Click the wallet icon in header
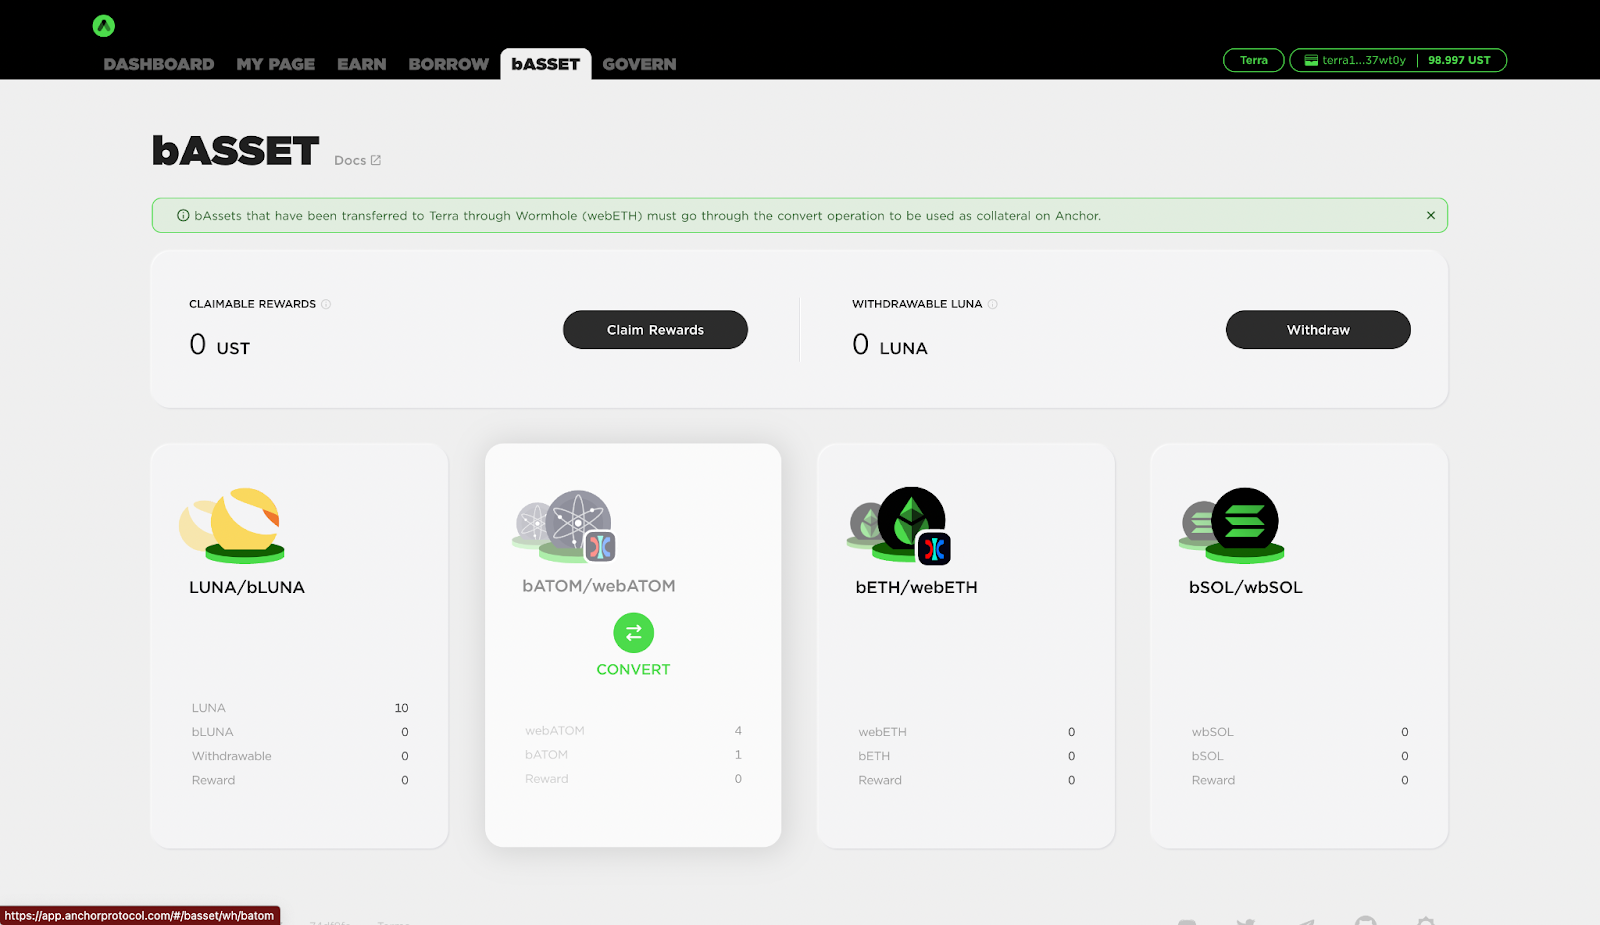Image resolution: width=1600 pixels, height=925 pixels. (1311, 60)
